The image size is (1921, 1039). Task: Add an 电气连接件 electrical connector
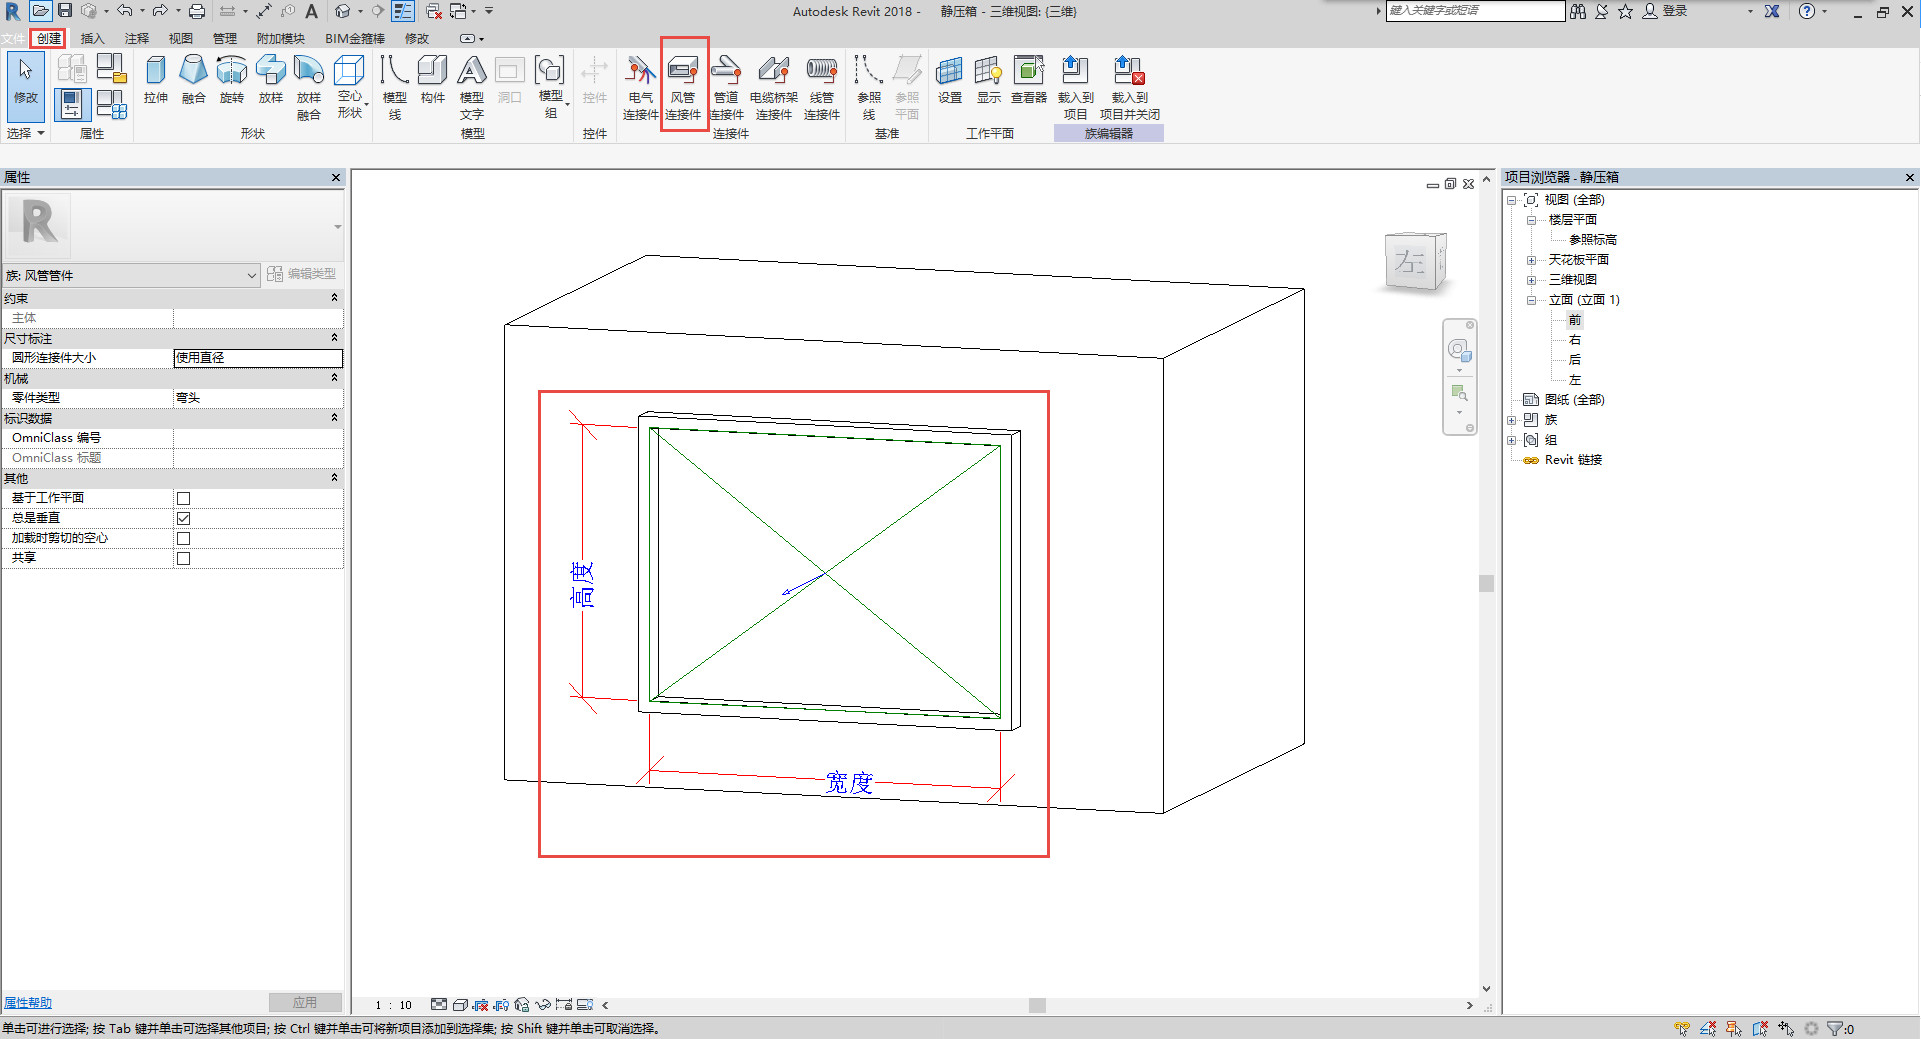pos(641,87)
